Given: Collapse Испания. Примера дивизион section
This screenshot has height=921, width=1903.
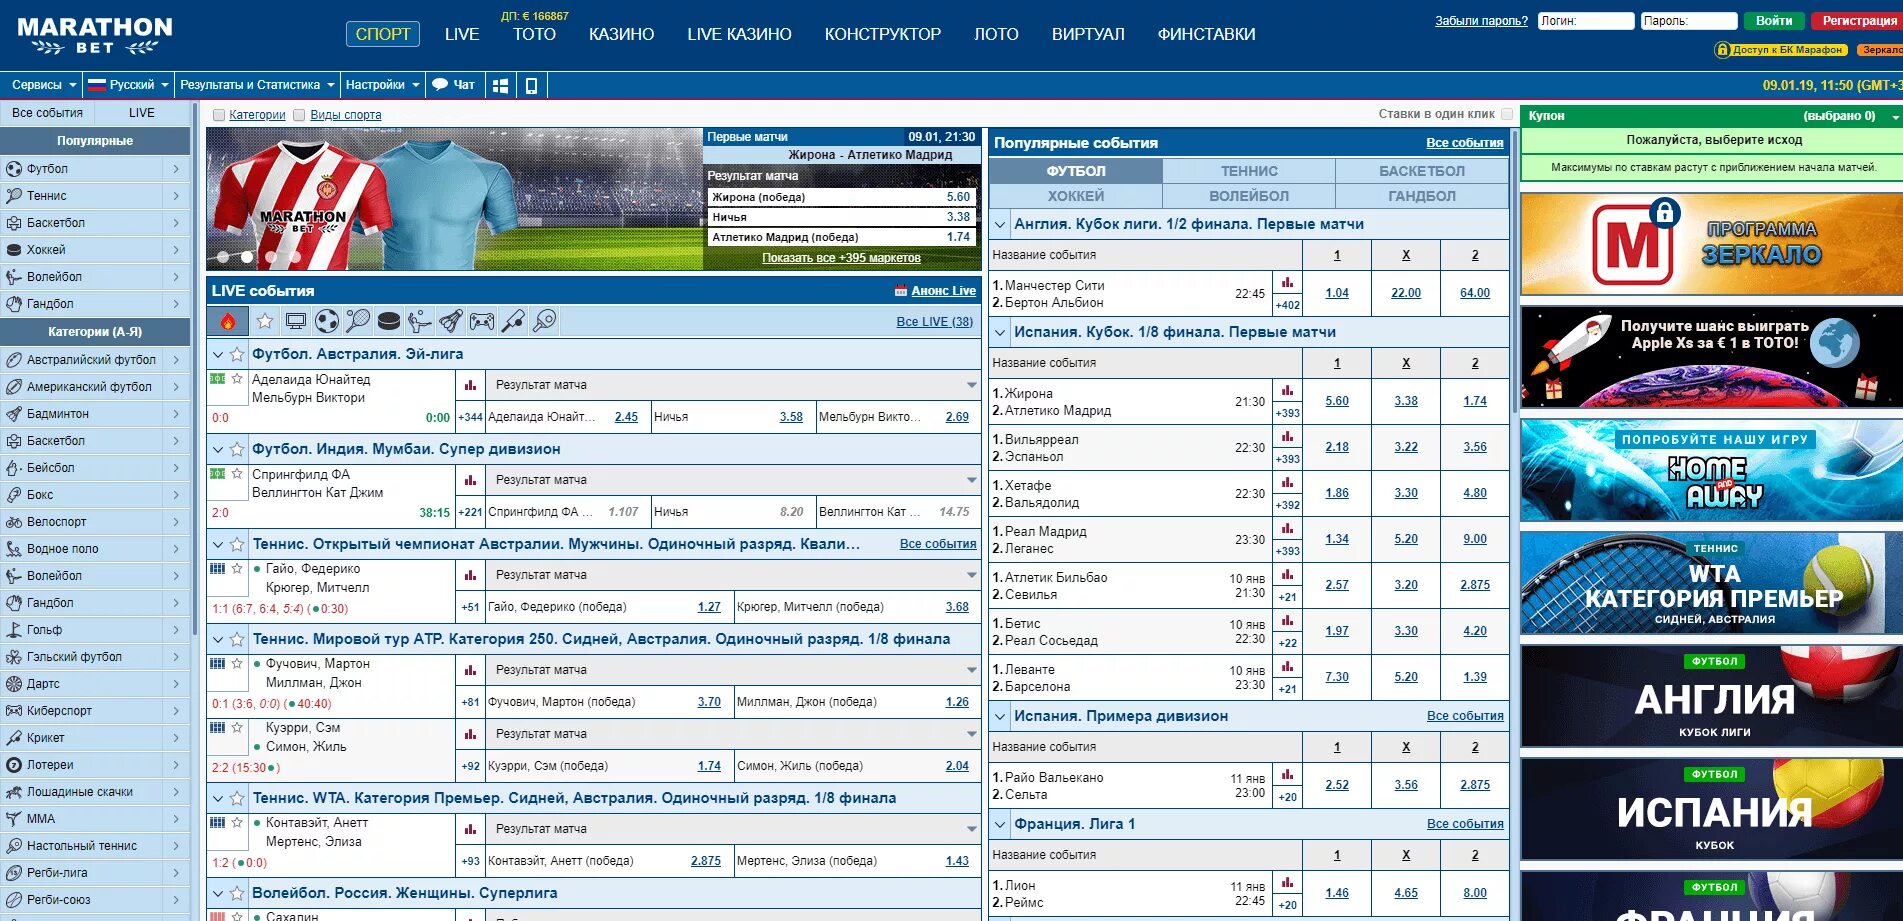Looking at the screenshot, I should [x=1000, y=717].
